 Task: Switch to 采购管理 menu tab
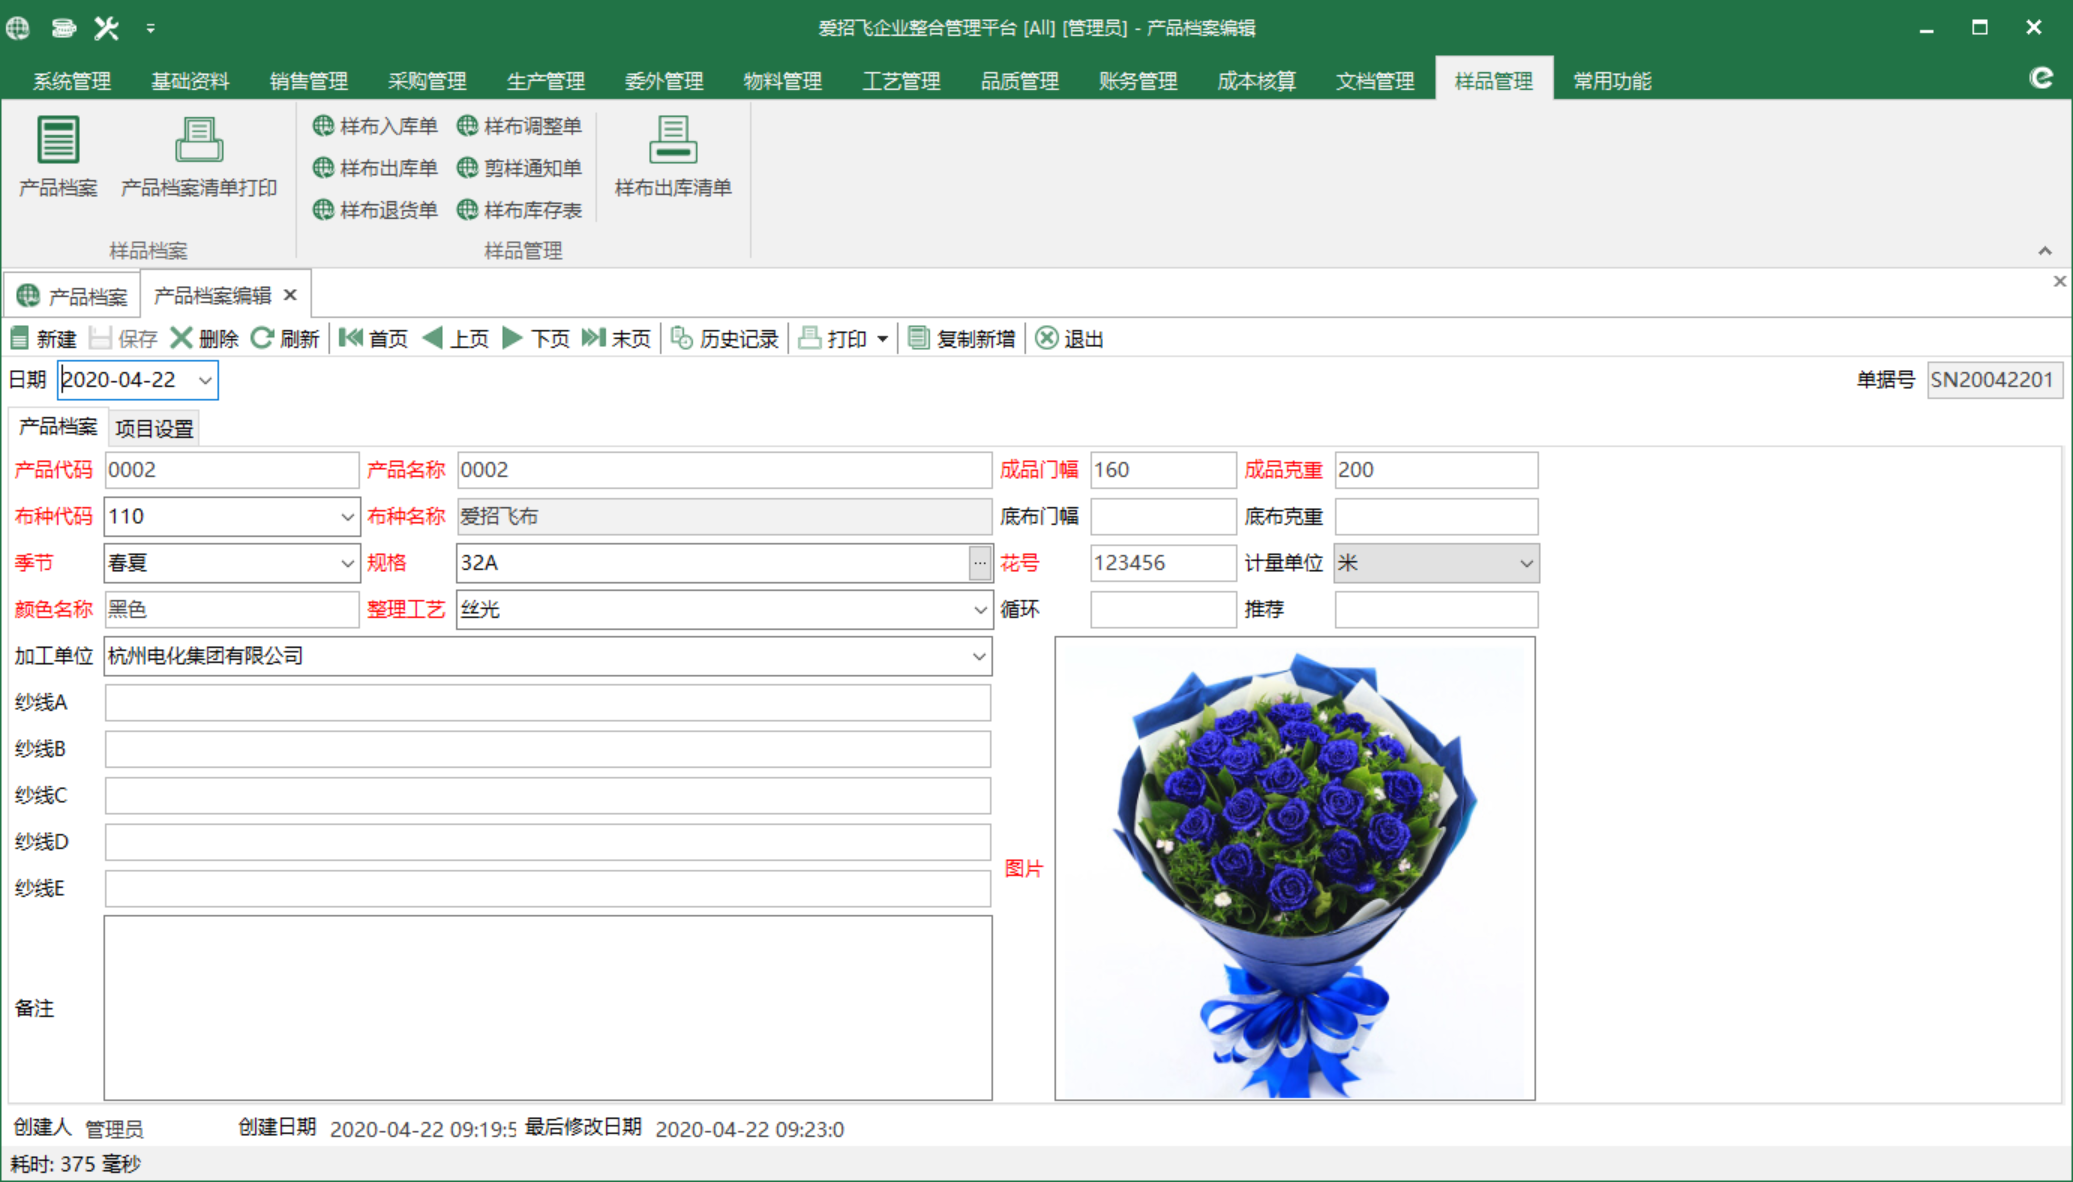coord(428,81)
